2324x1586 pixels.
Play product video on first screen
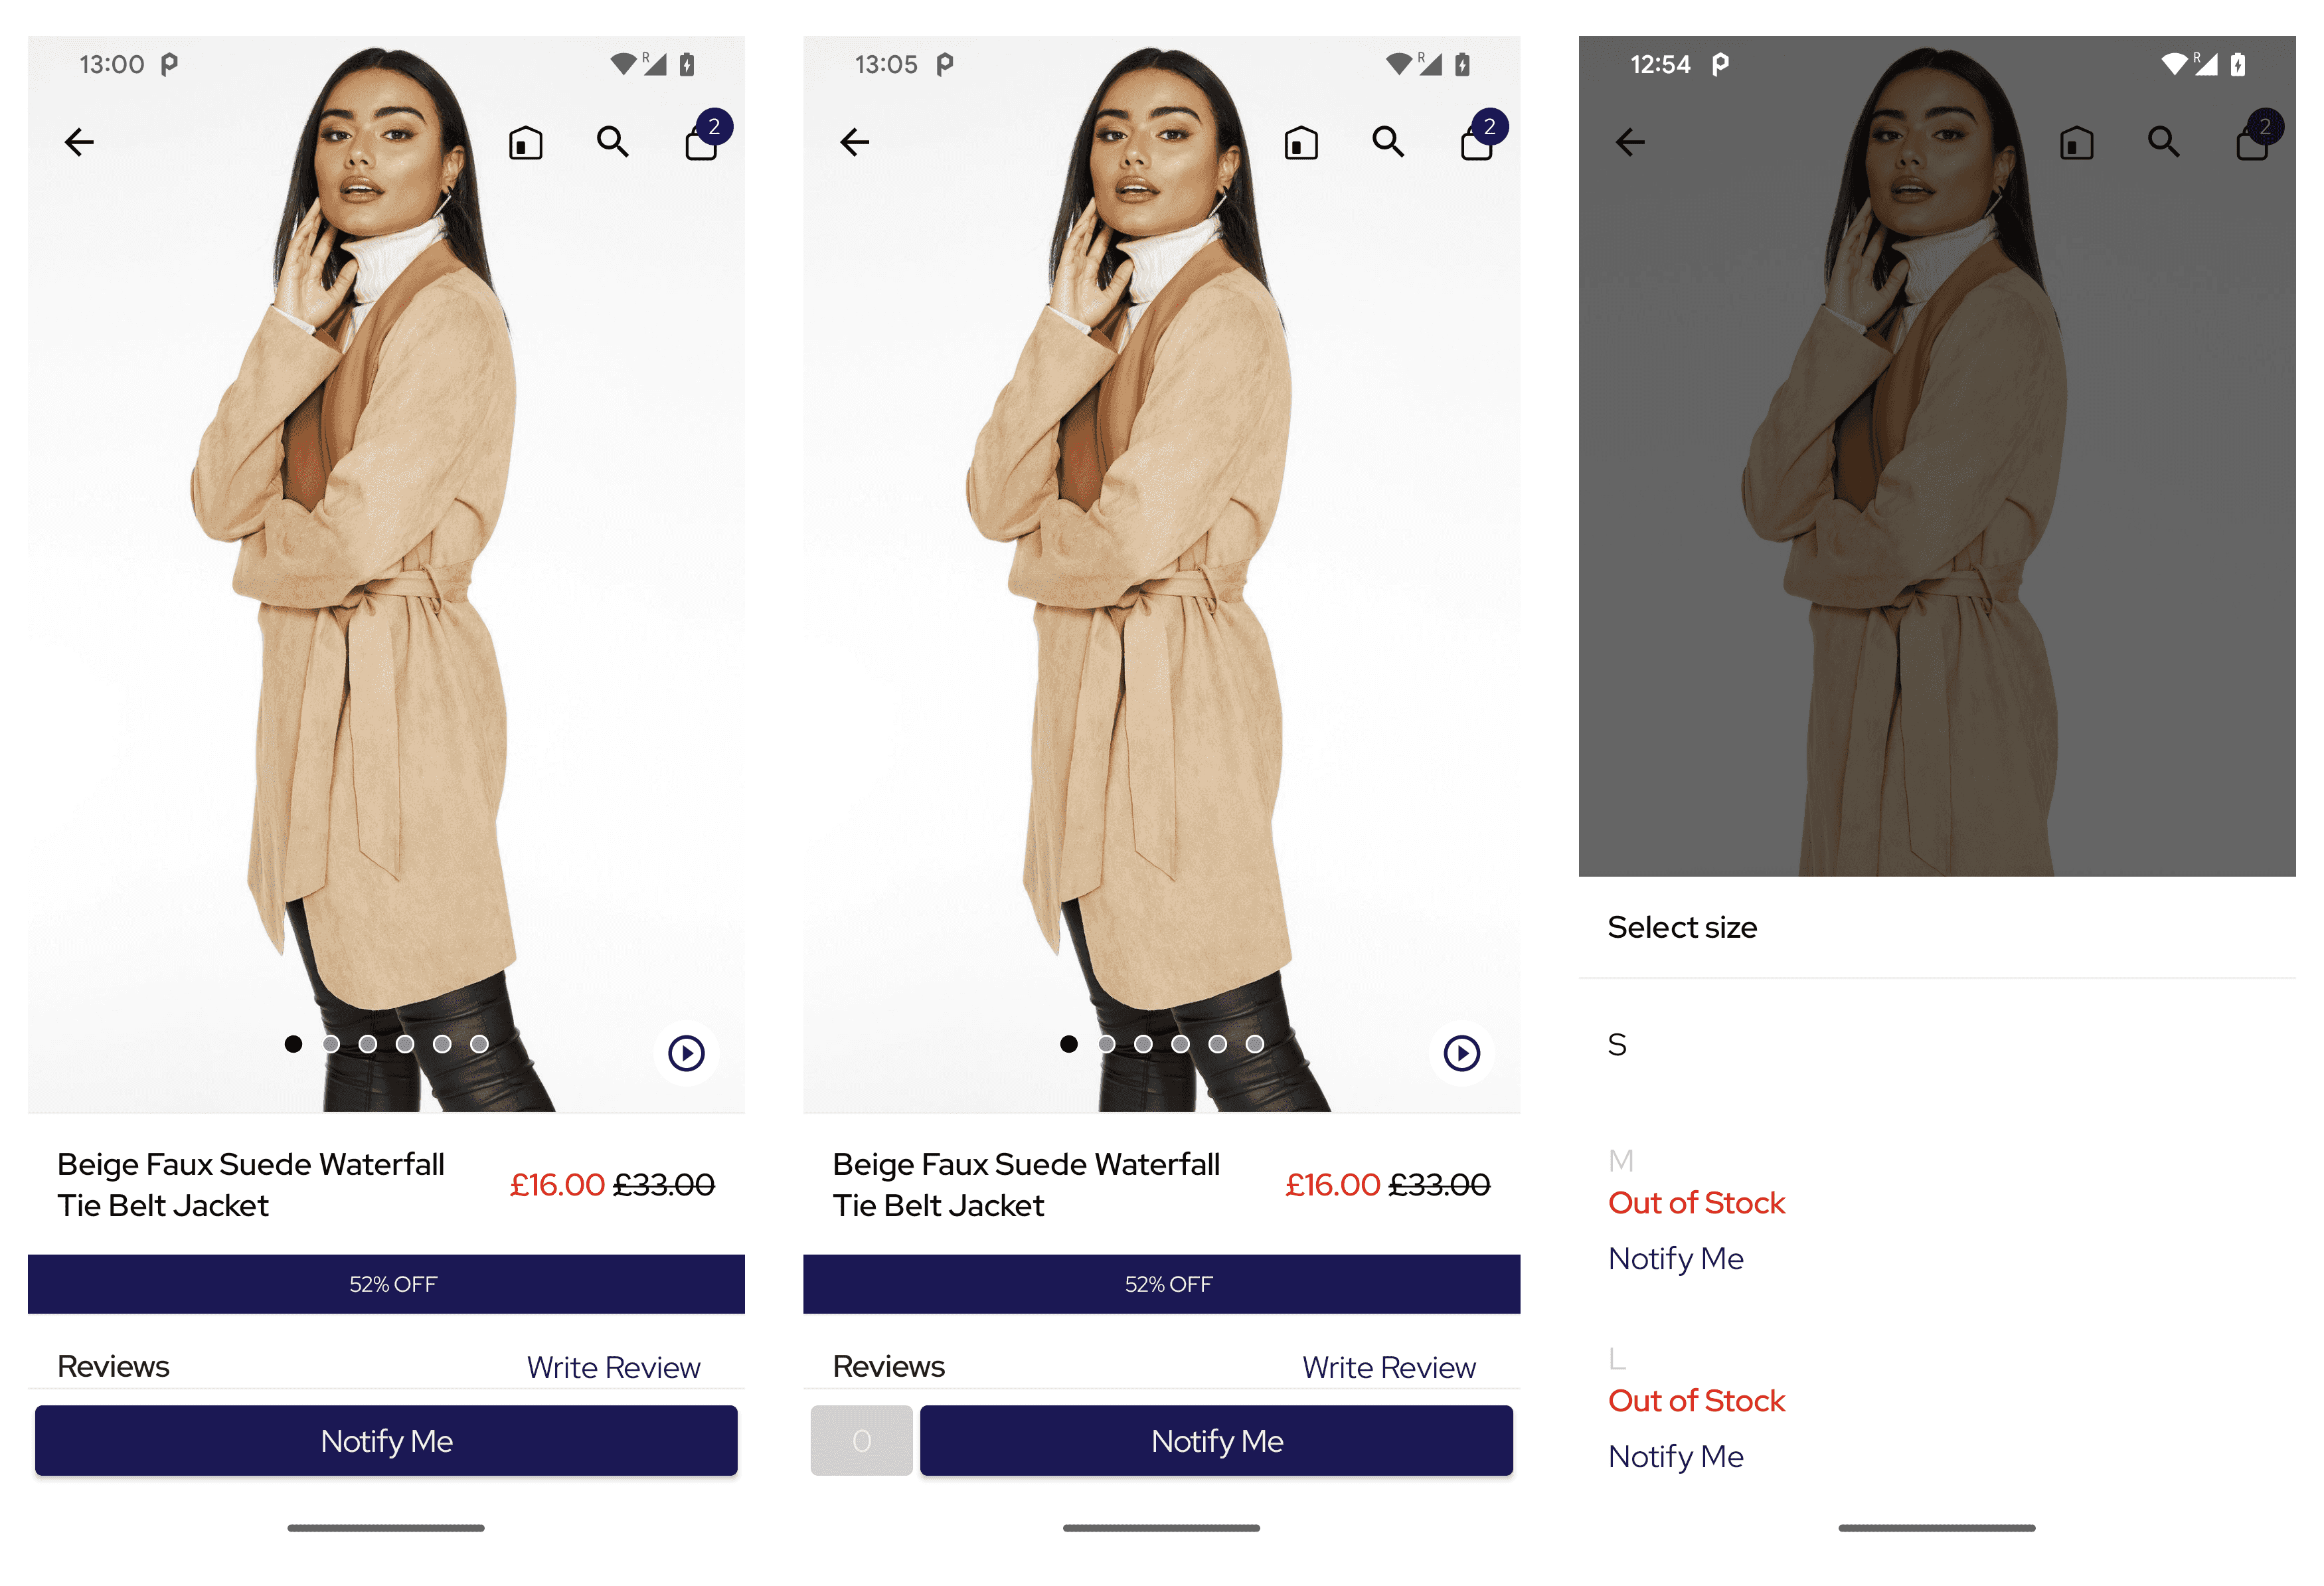(687, 1053)
